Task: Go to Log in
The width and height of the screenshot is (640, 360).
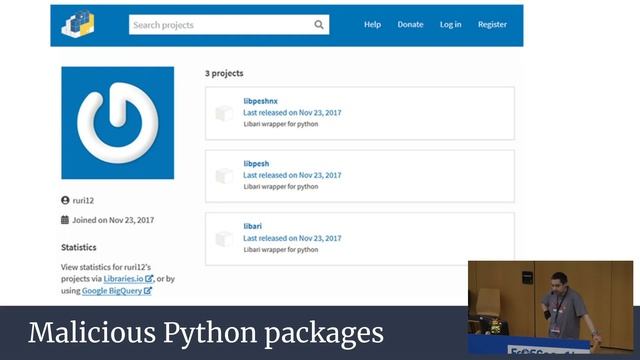Action: tap(451, 24)
